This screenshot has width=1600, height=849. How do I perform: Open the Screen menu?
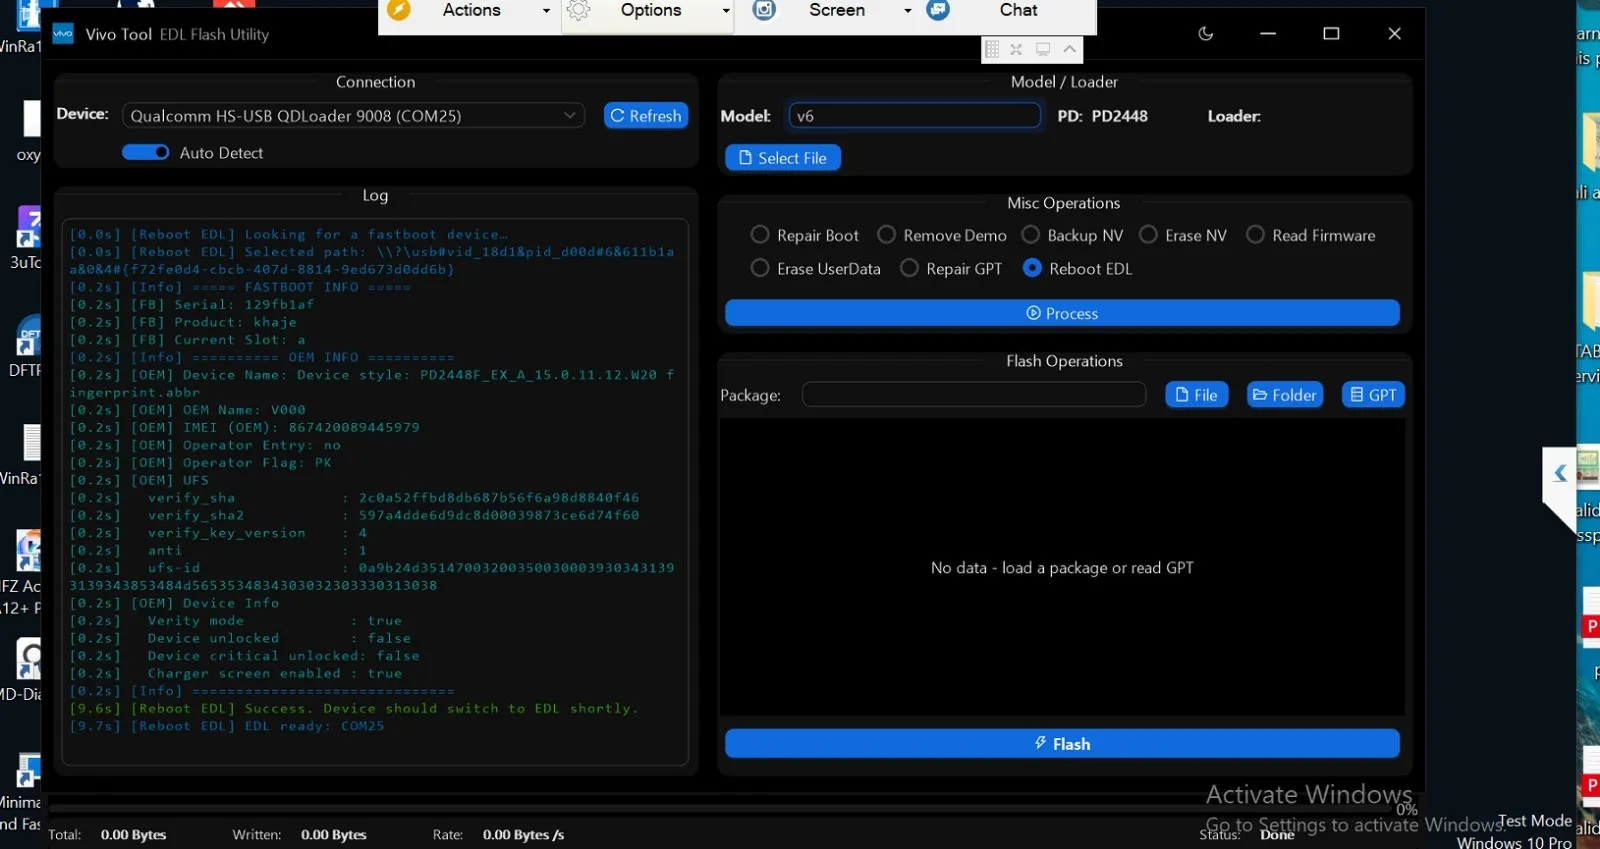(837, 10)
